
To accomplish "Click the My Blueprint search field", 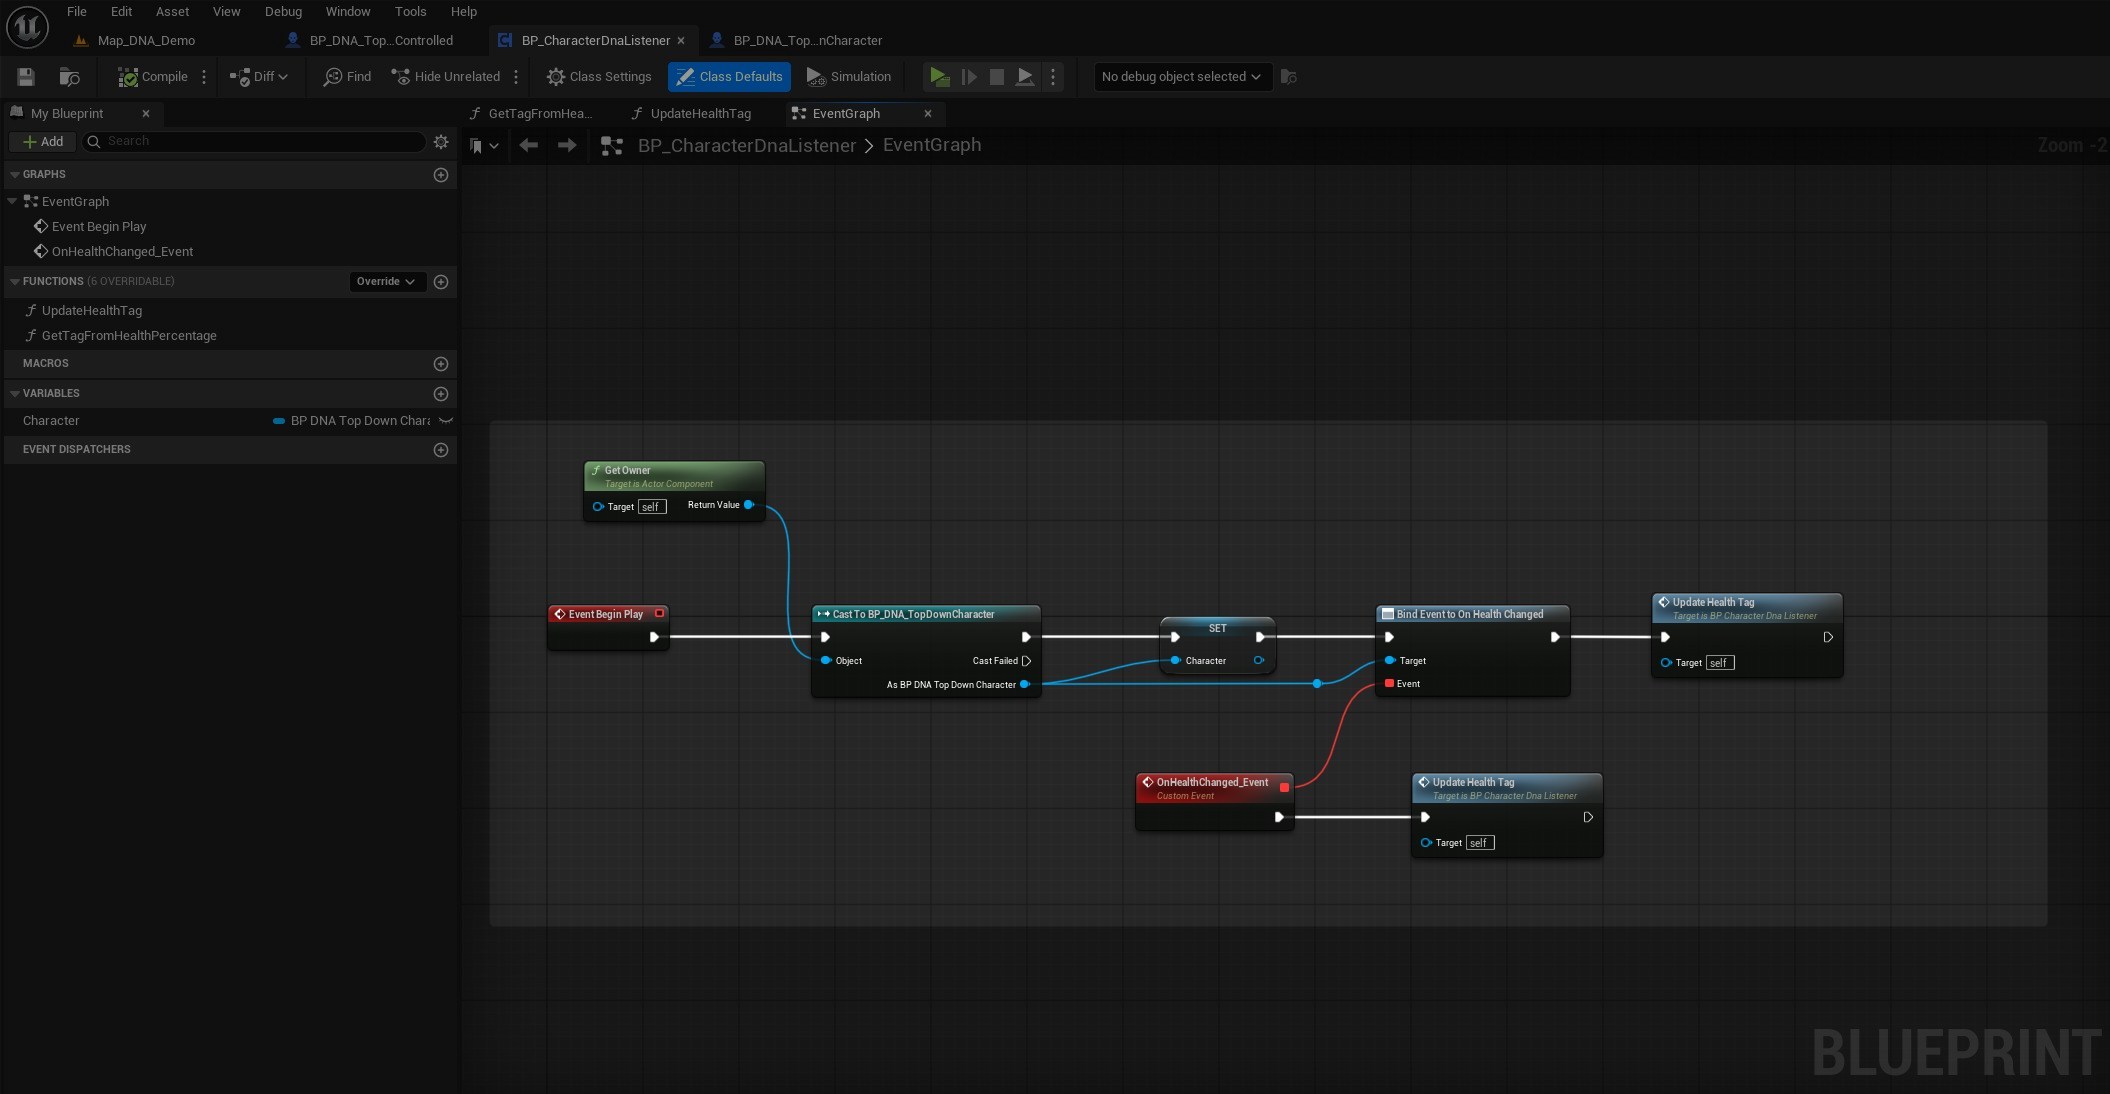I will tap(260, 142).
